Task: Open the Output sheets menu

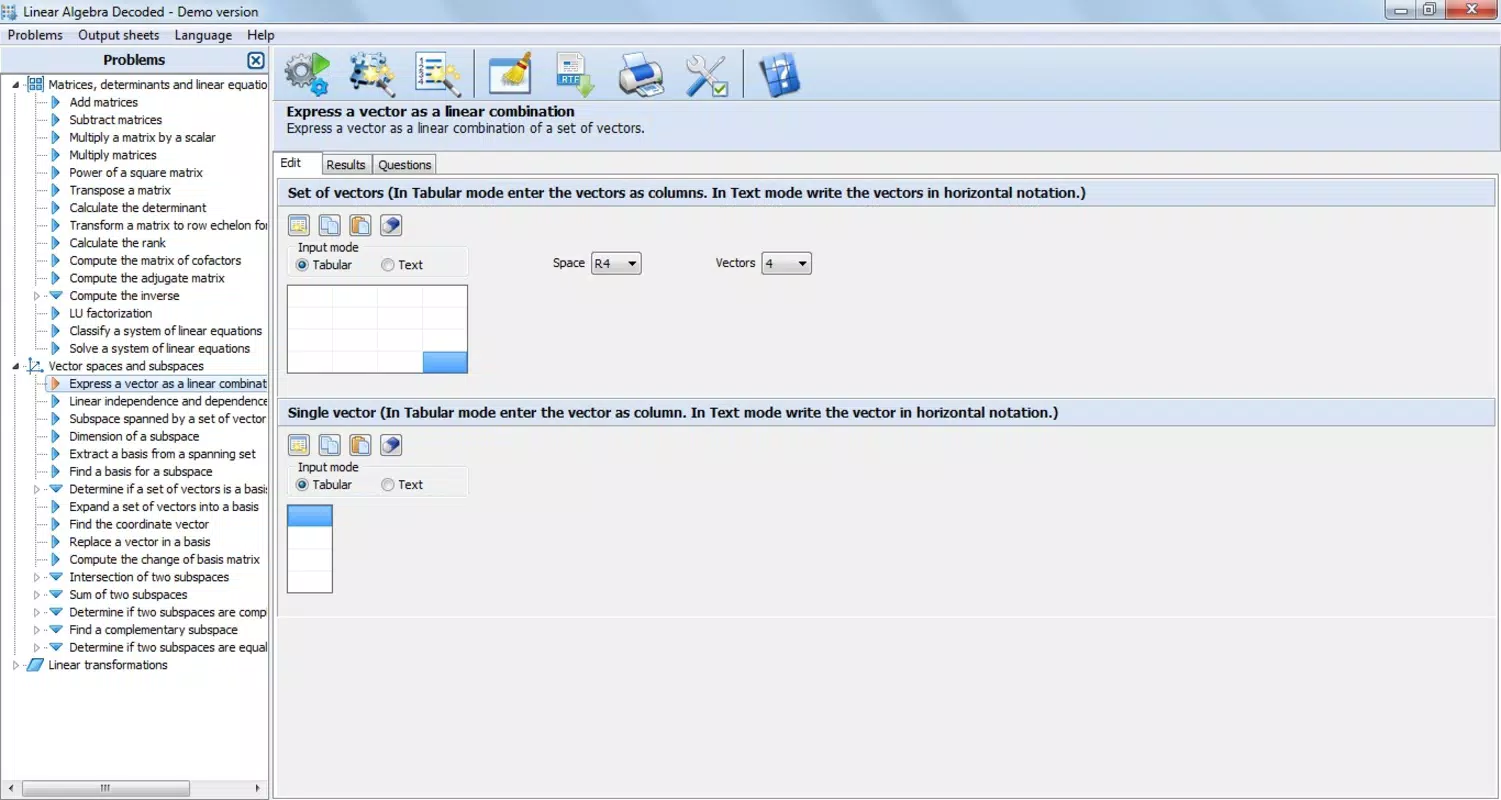Action: (x=118, y=35)
